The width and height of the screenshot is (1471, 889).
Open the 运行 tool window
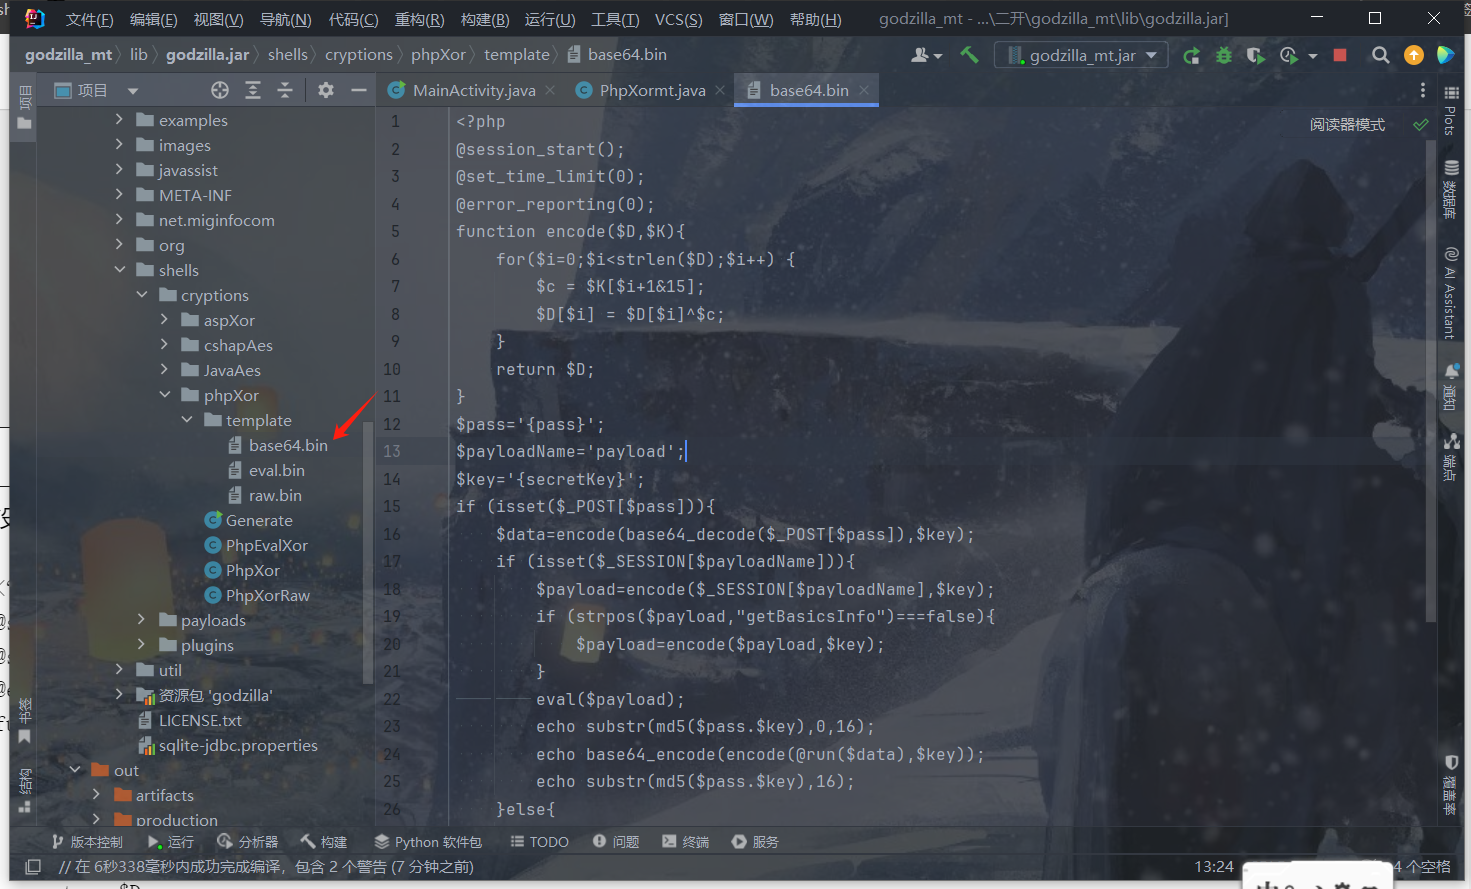pos(171,842)
